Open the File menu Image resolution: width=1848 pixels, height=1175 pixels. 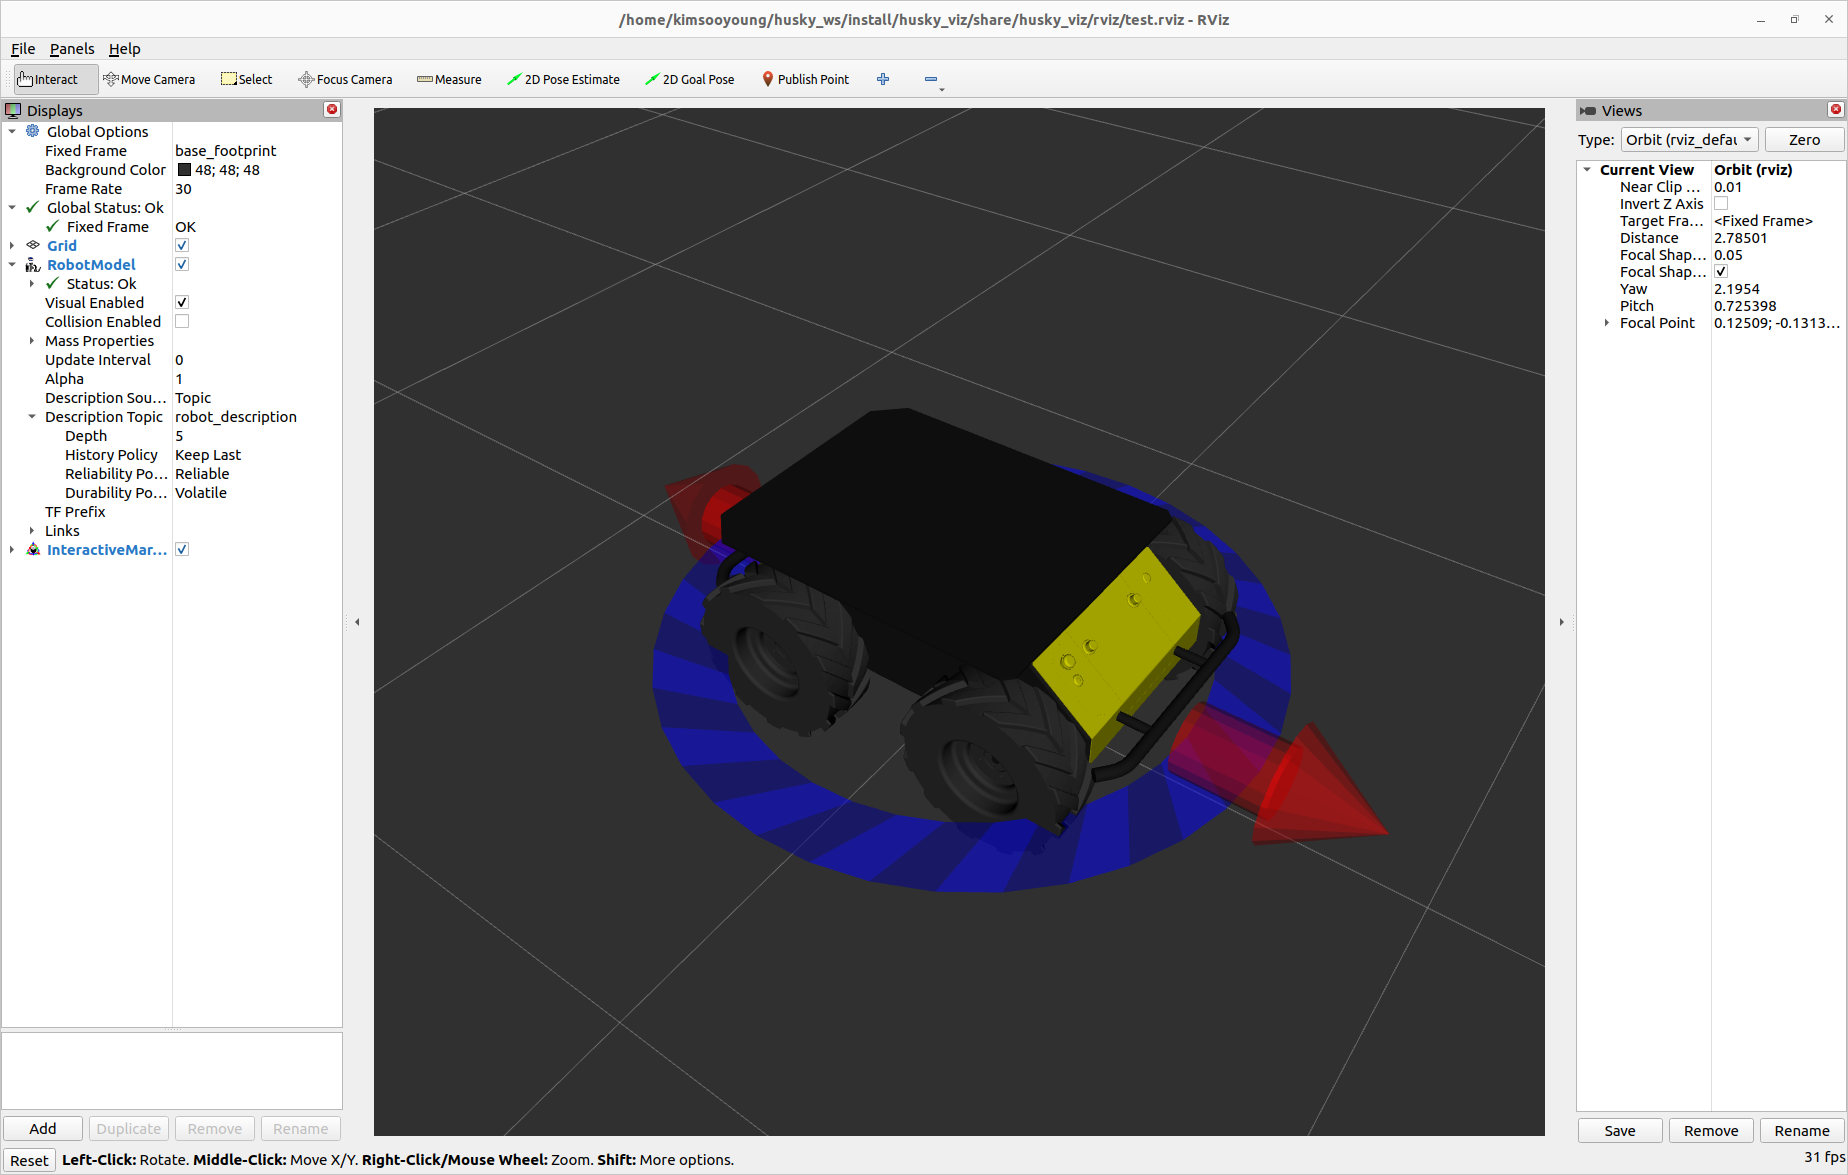pyautogui.click(x=23, y=49)
